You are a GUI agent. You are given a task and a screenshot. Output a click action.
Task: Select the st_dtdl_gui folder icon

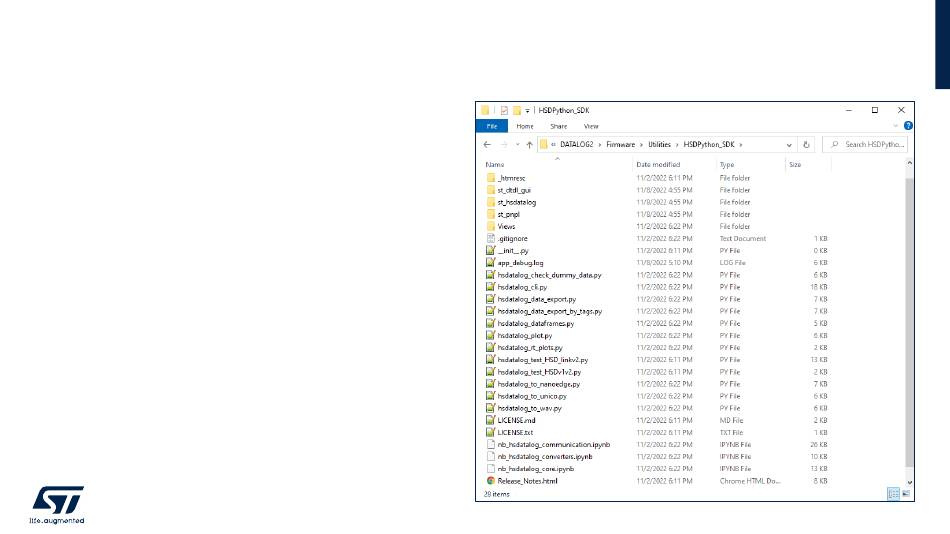point(491,190)
